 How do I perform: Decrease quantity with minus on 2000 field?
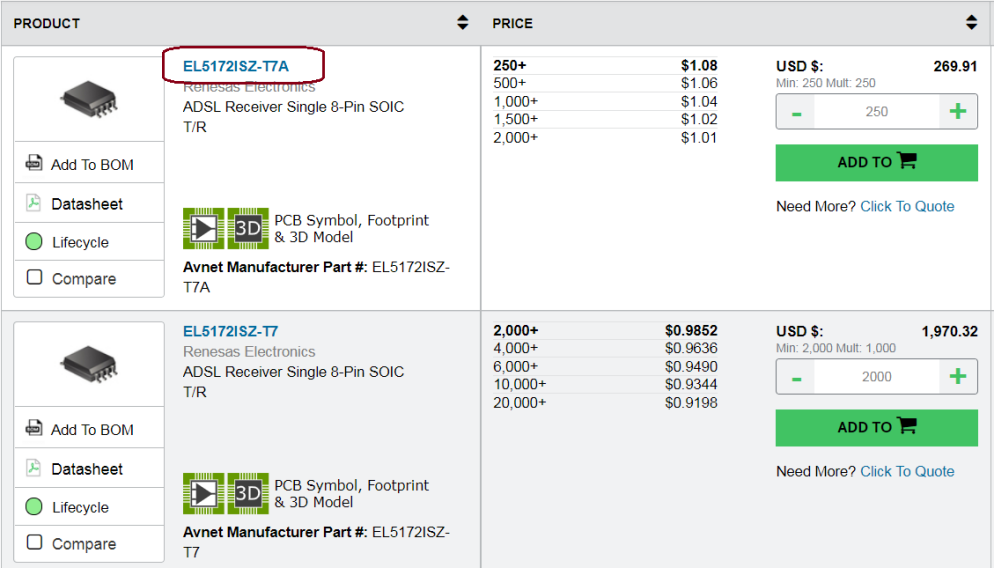coord(796,377)
